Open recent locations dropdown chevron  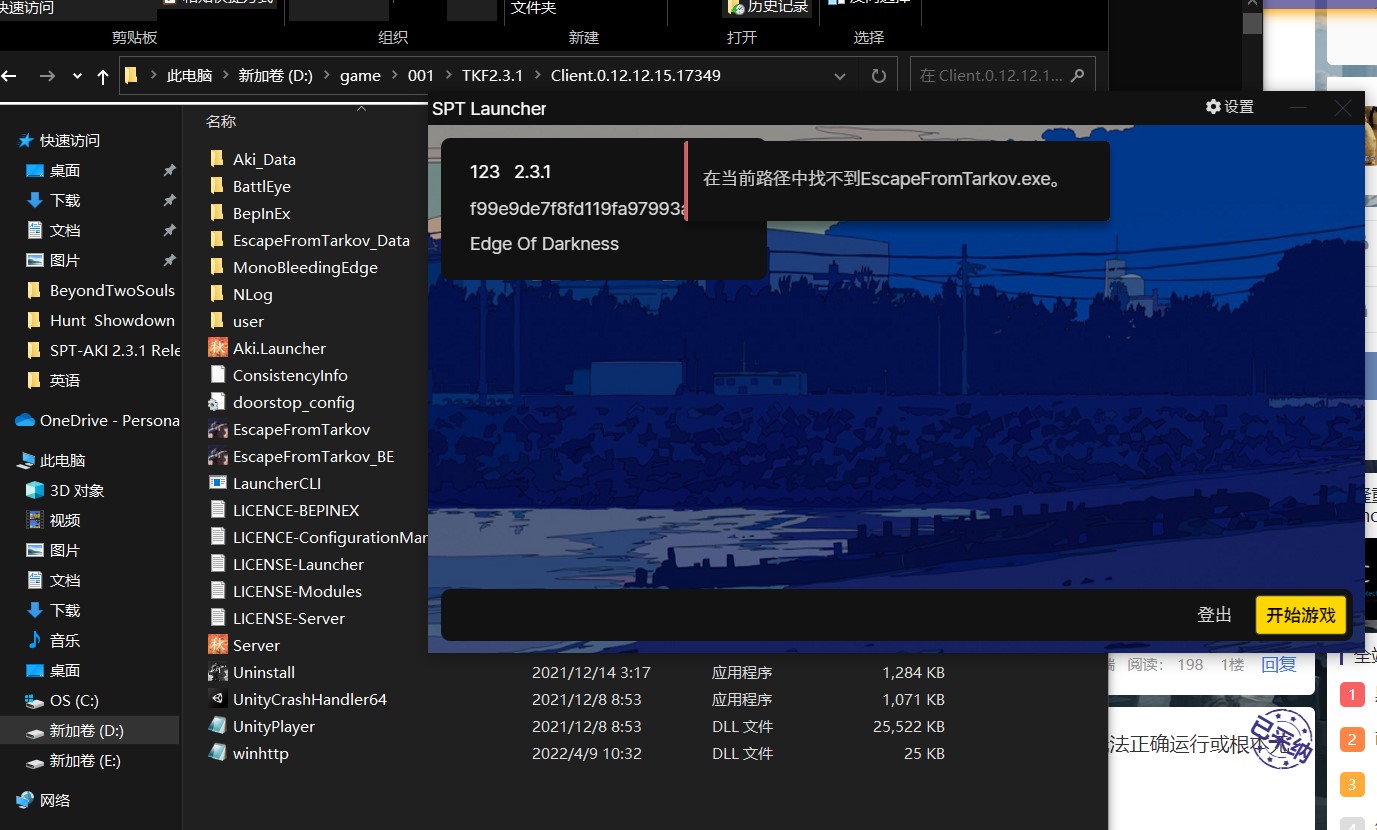pyautogui.click(x=77, y=76)
